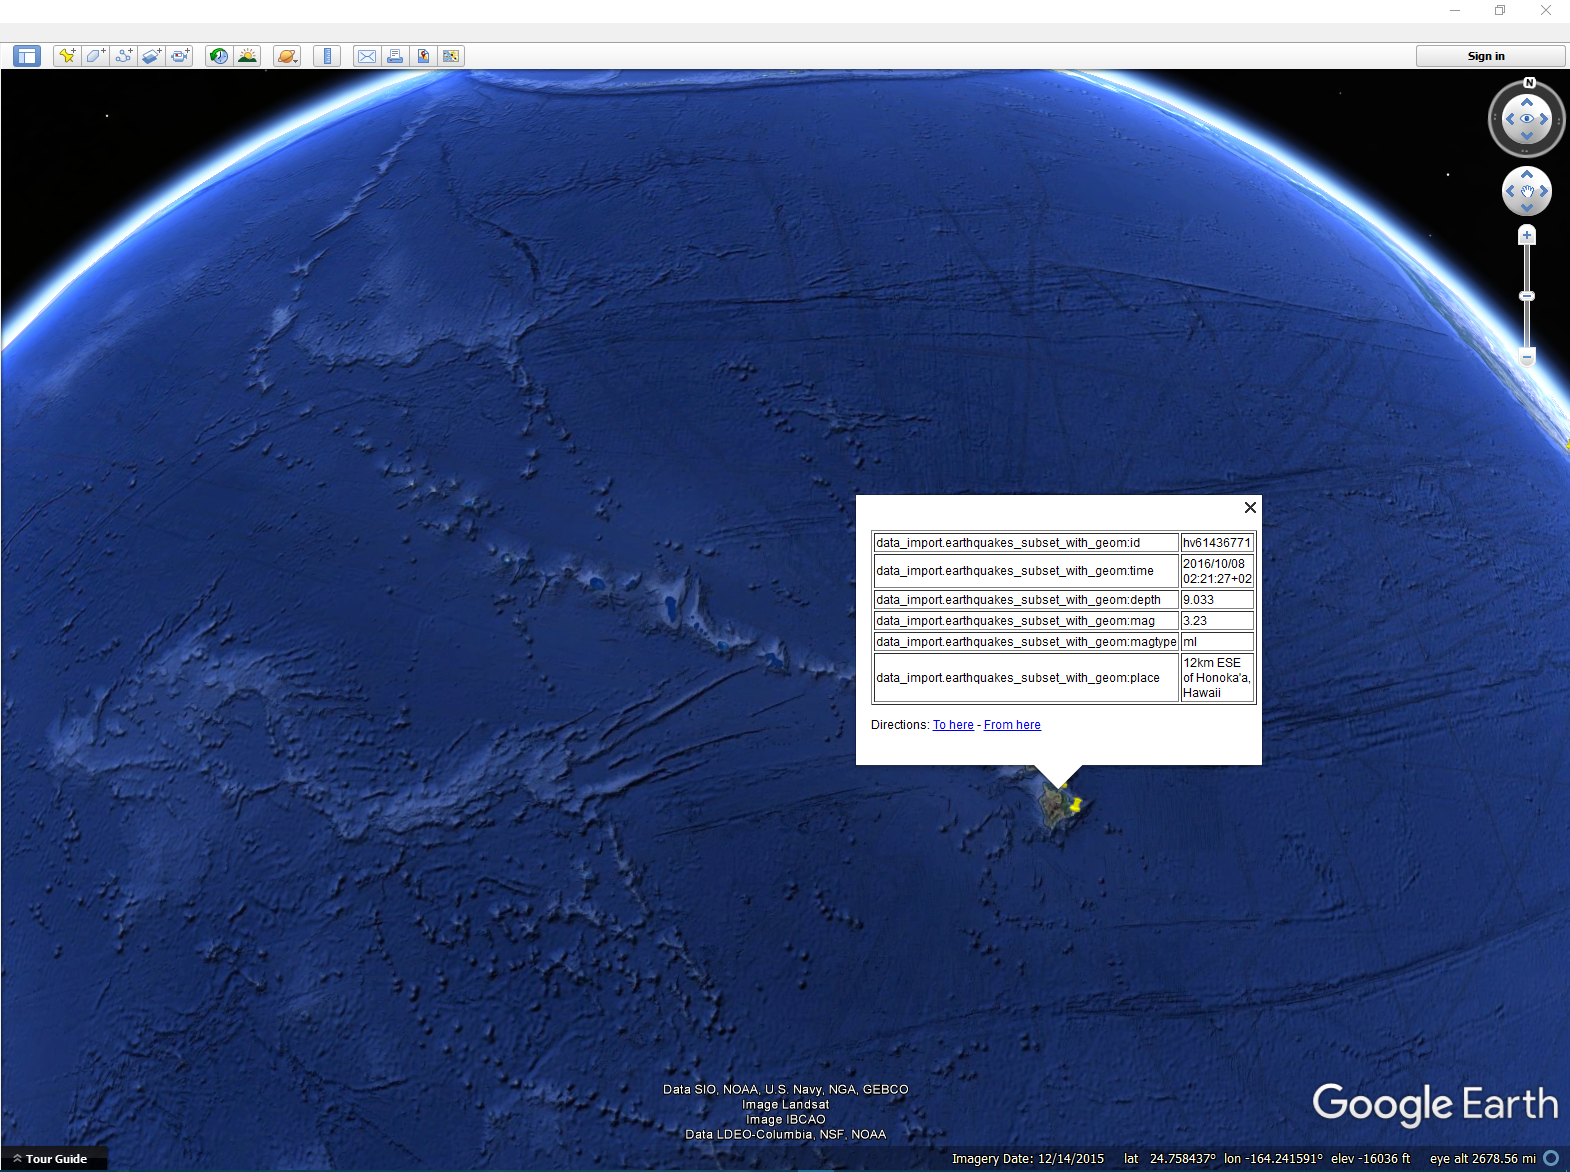Click the Email toolbar icon
Image resolution: width=1570 pixels, height=1172 pixels.
click(367, 56)
